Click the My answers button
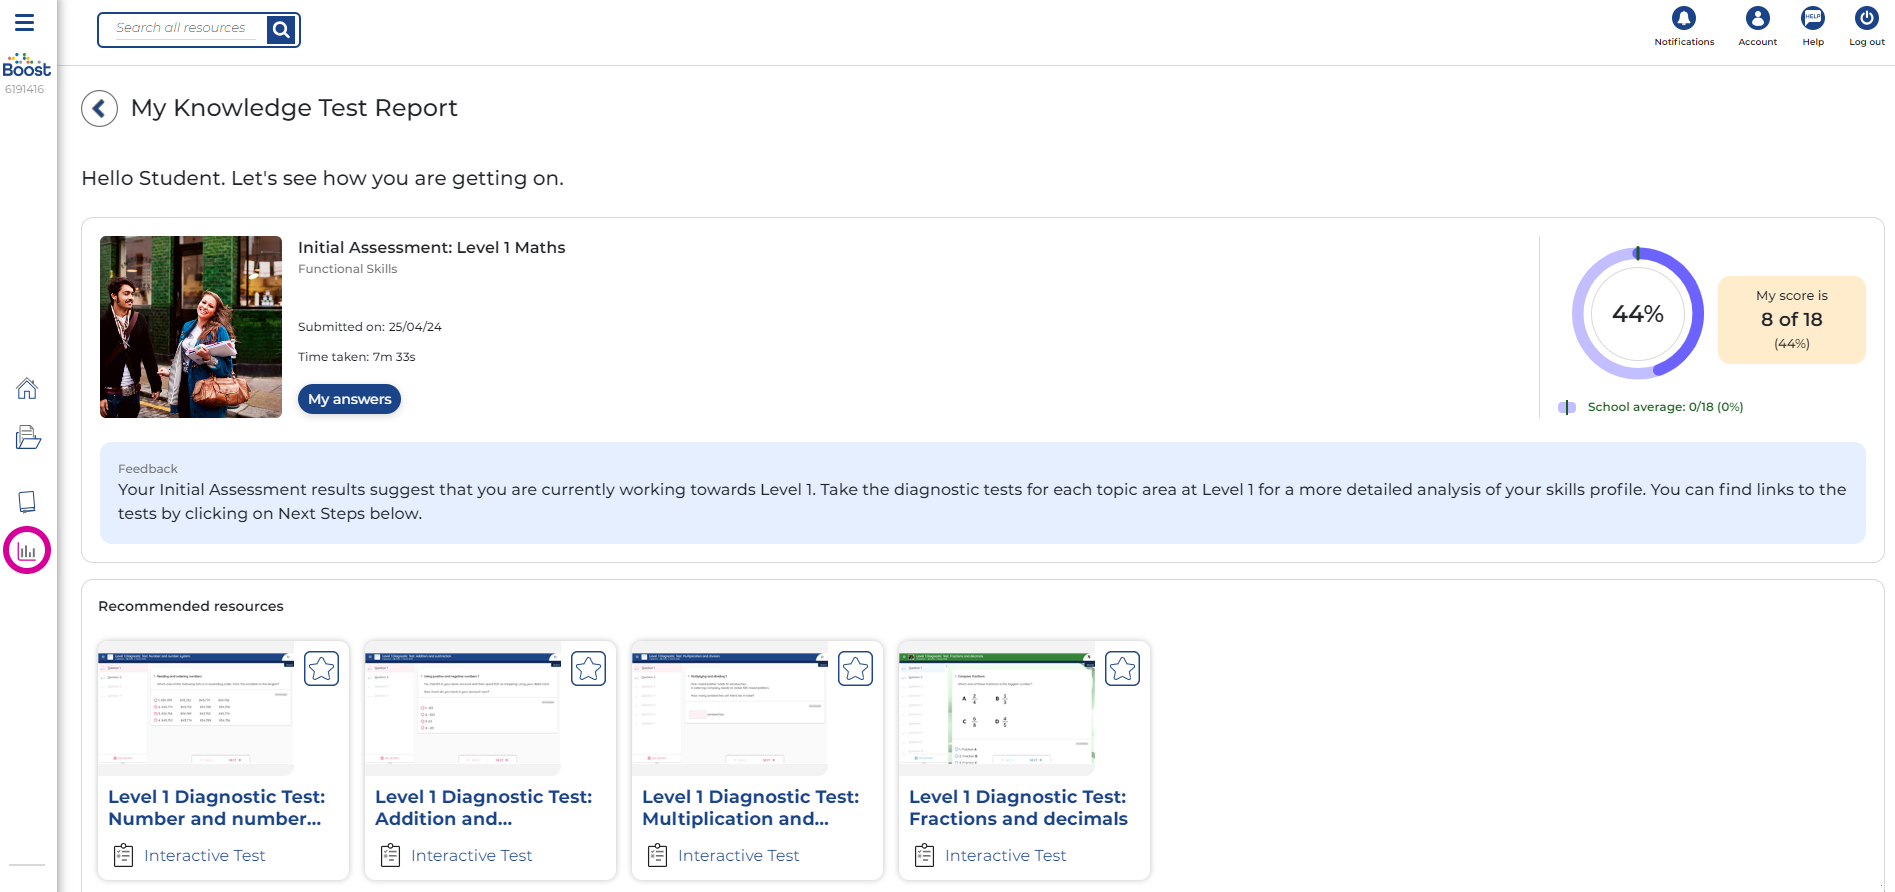The height and width of the screenshot is (892, 1895). (349, 399)
